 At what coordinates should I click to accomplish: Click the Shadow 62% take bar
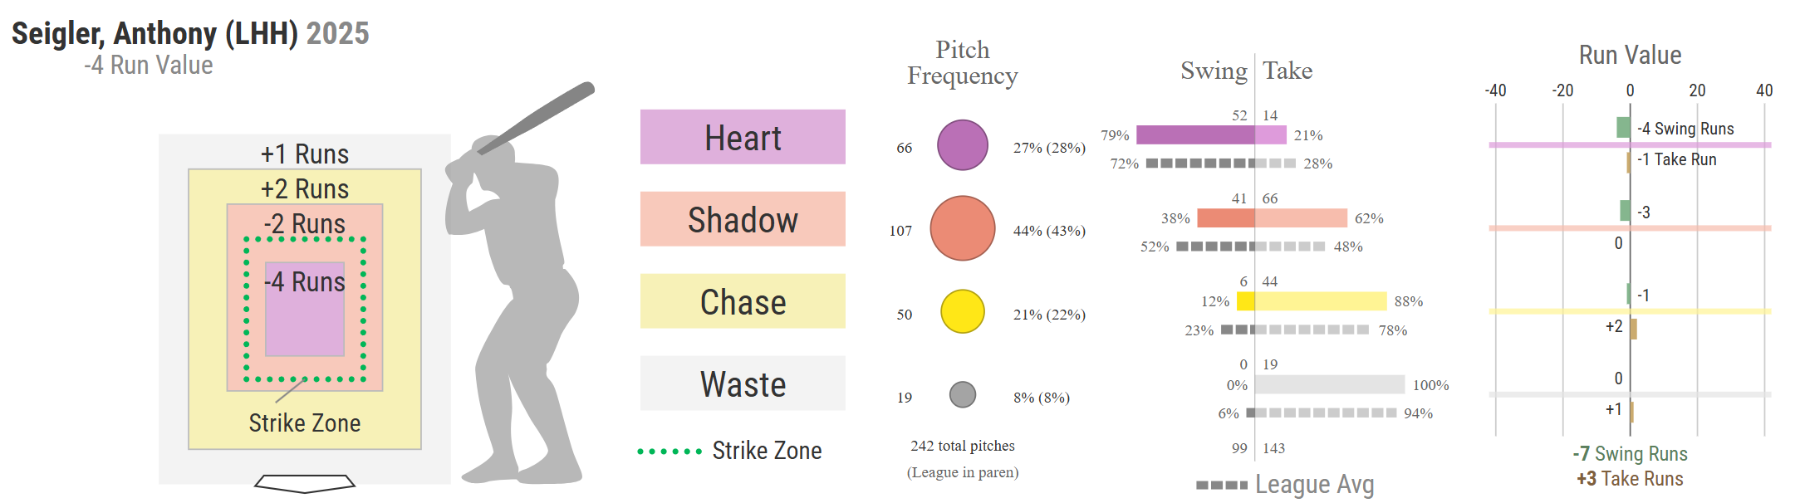tap(1301, 218)
